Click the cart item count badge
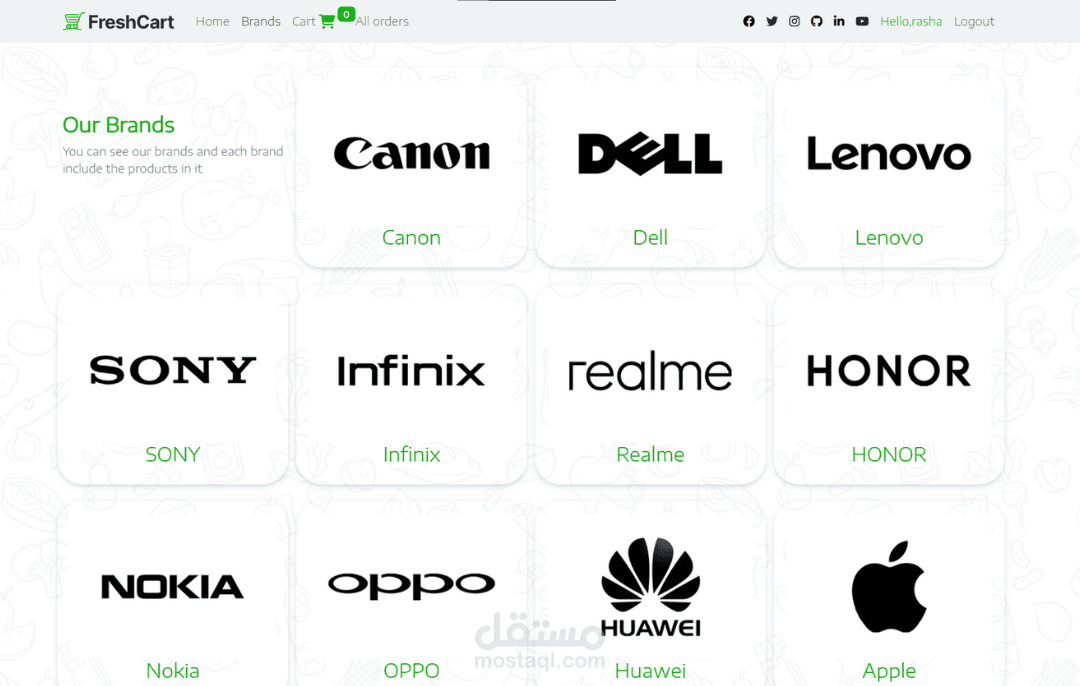The image size is (1080, 686). pyautogui.click(x=346, y=14)
